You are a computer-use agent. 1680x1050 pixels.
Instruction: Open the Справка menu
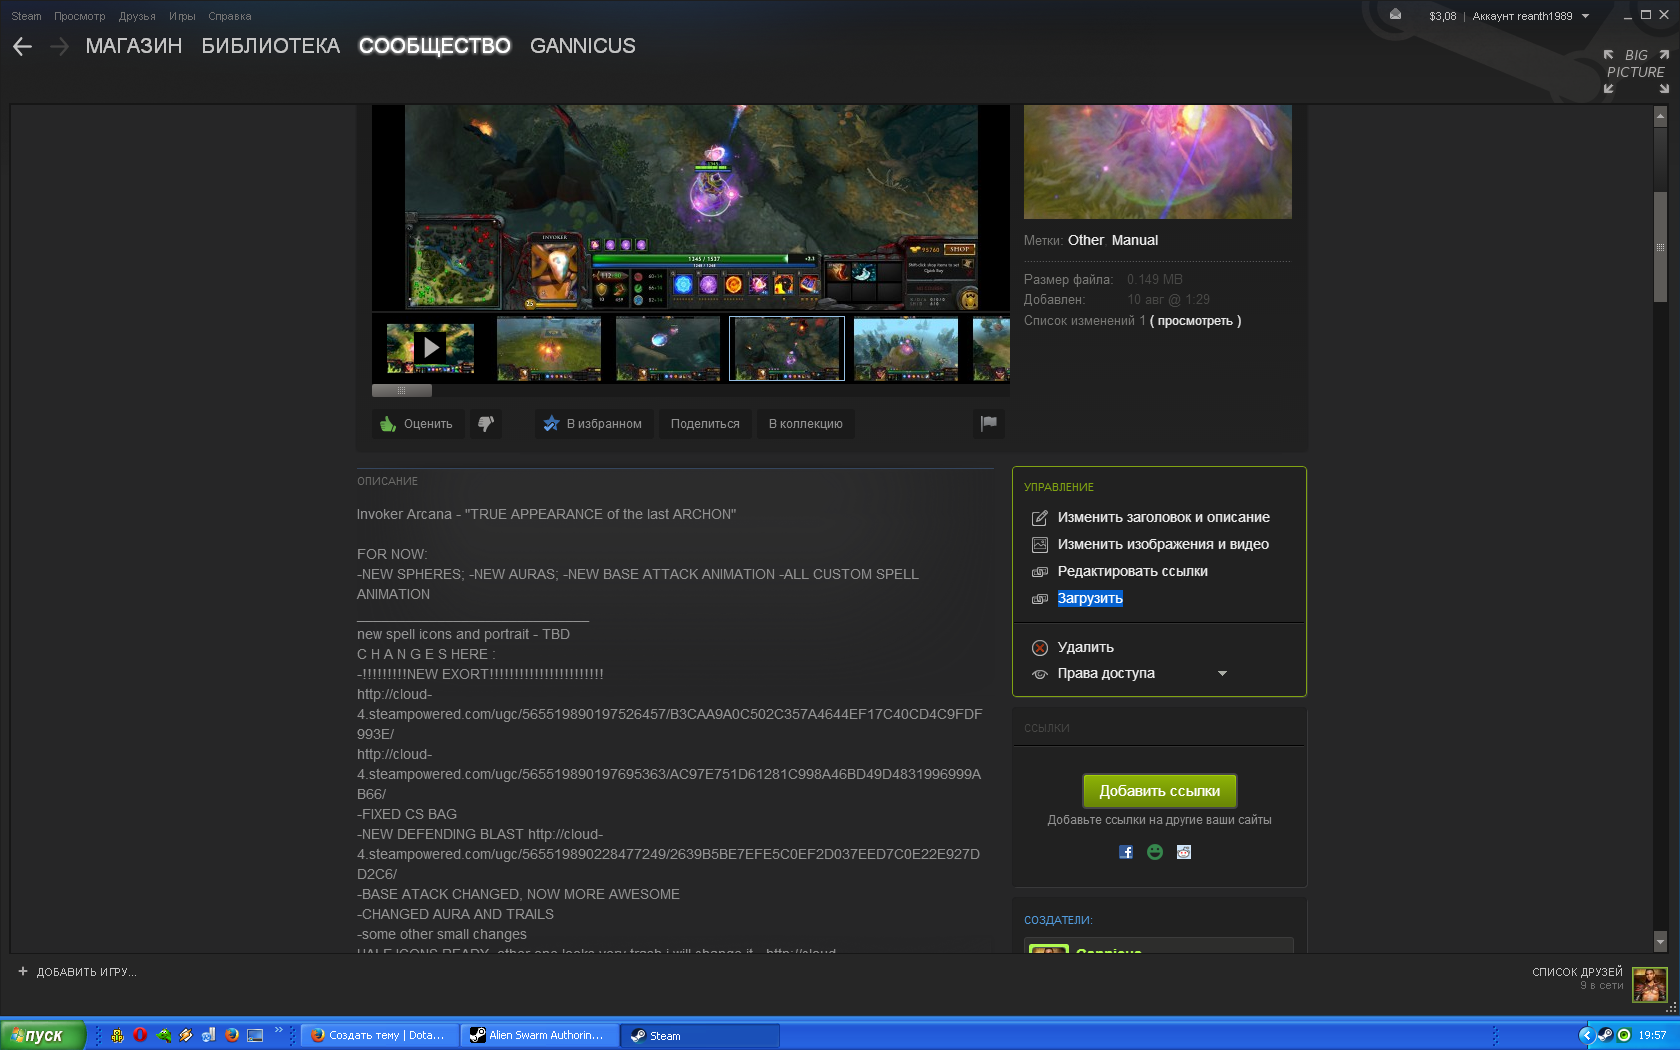pos(230,16)
